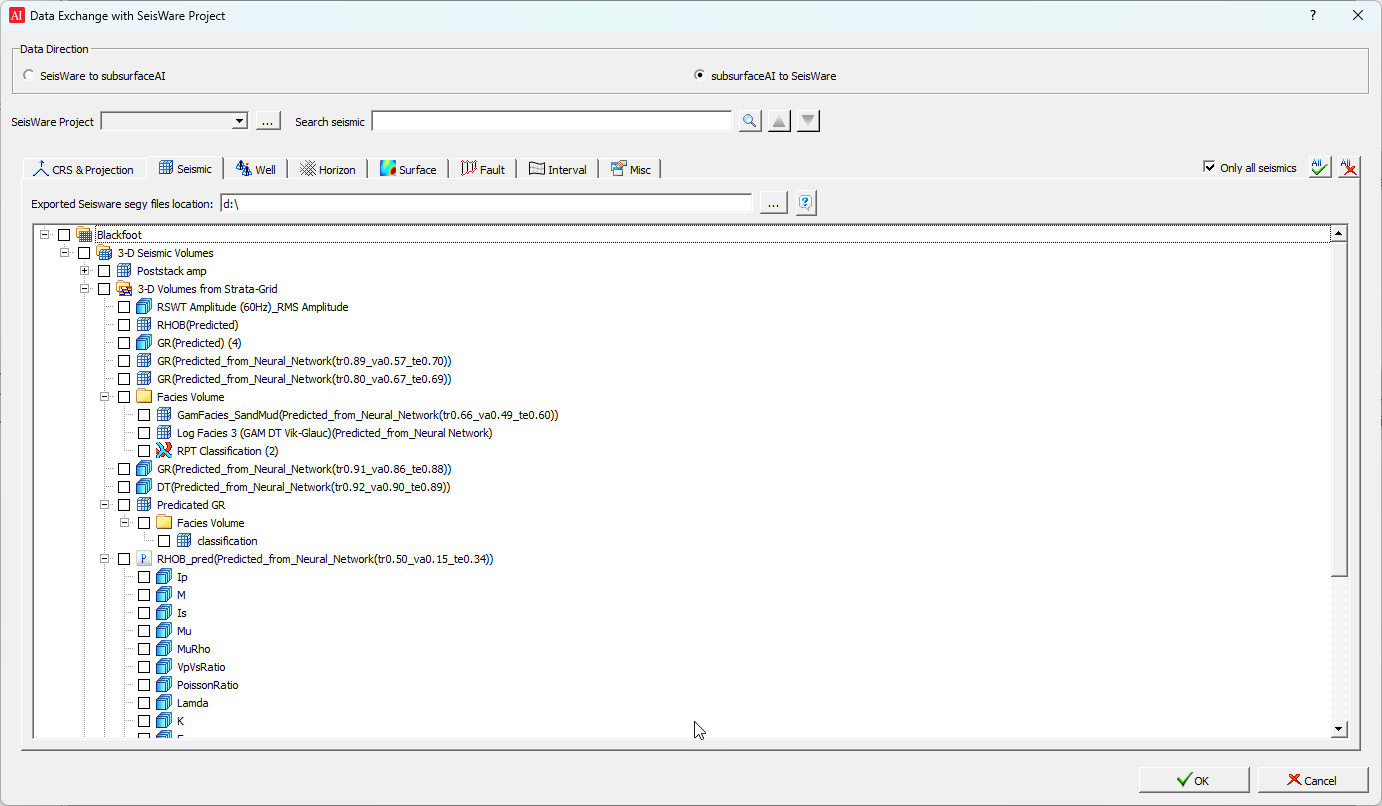Click the tree scrollbar down arrow
The height and width of the screenshot is (806, 1382).
[1339, 730]
